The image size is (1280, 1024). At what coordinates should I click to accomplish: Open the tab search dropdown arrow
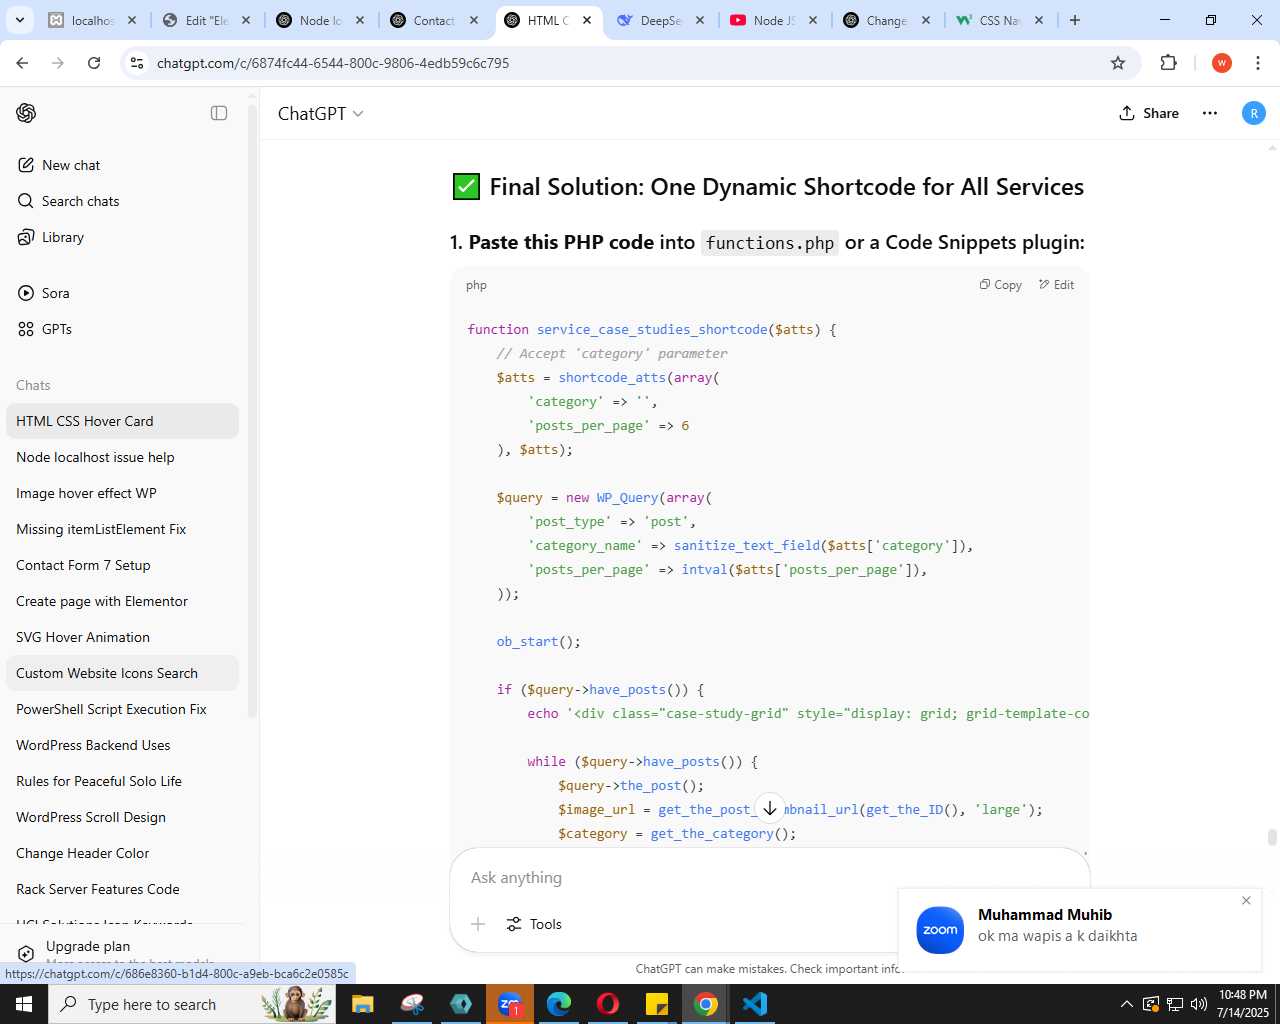click(x=19, y=20)
